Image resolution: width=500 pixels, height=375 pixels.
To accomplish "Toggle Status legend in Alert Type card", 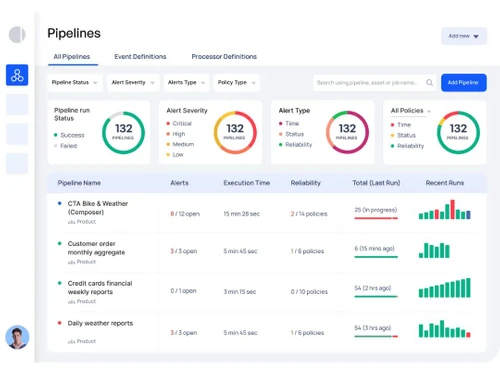I will tap(291, 134).
